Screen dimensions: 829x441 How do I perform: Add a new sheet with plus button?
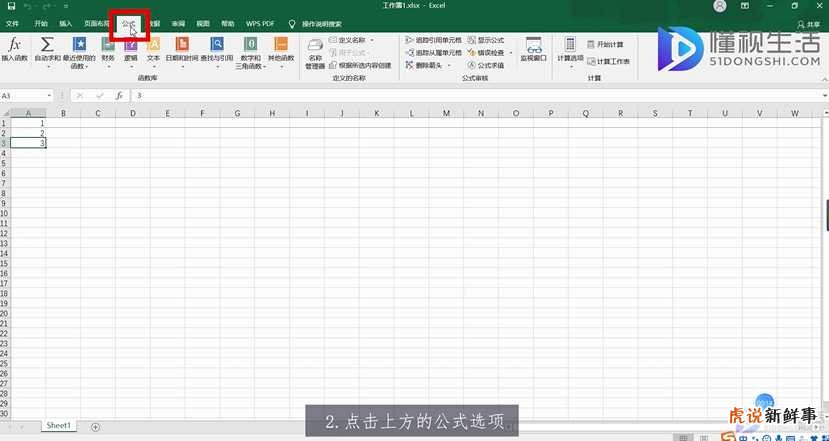click(x=95, y=427)
